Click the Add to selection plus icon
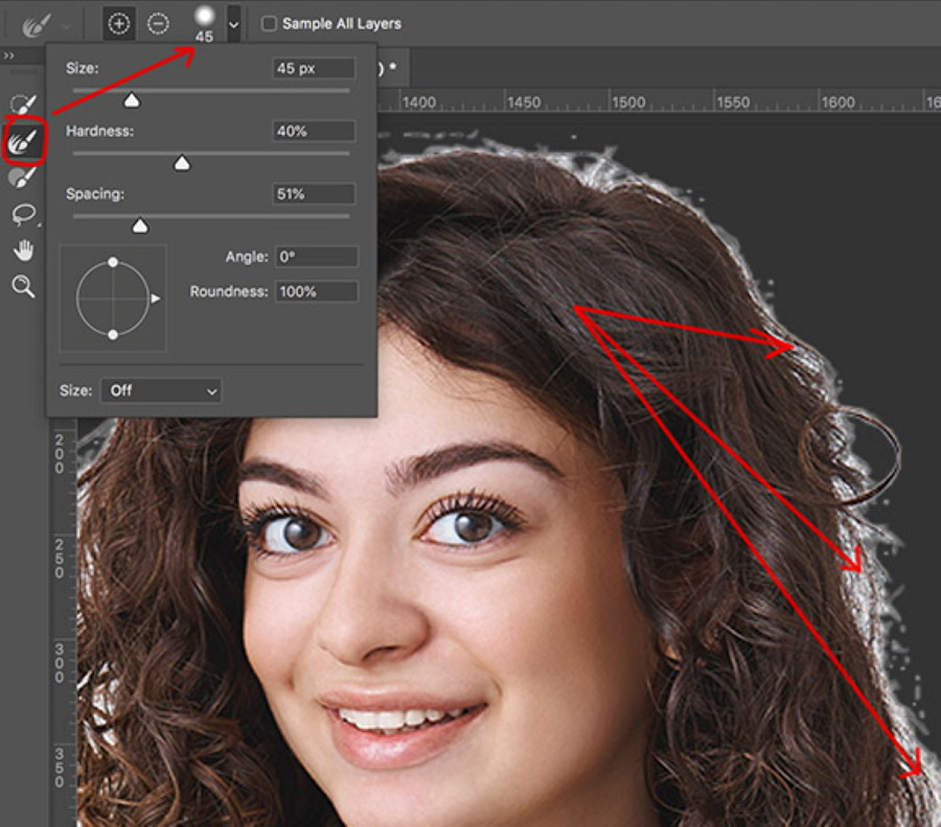The height and width of the screenshot is (827, 941). (119, 23)
